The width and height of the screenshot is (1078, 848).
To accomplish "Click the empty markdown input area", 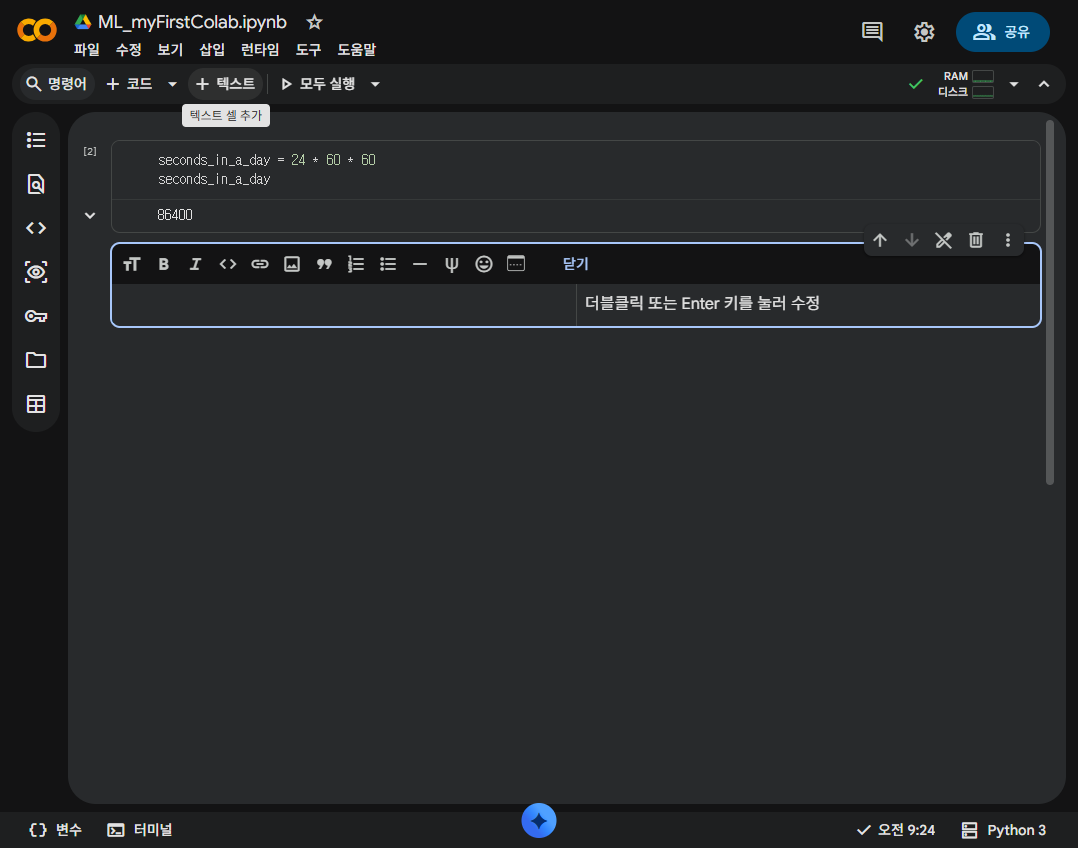I will tap(344, 304).
